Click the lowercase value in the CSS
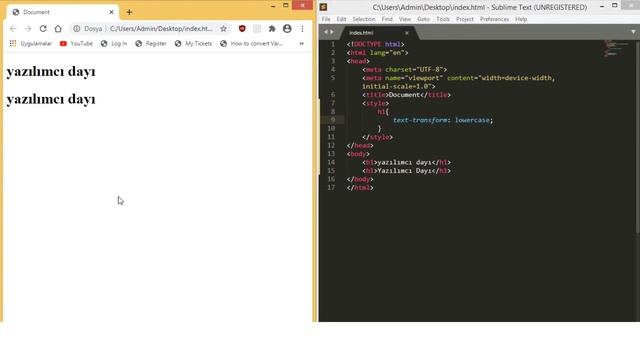This screenshot has height=360, width=640. pyautogui.click(x=472, y=120)
